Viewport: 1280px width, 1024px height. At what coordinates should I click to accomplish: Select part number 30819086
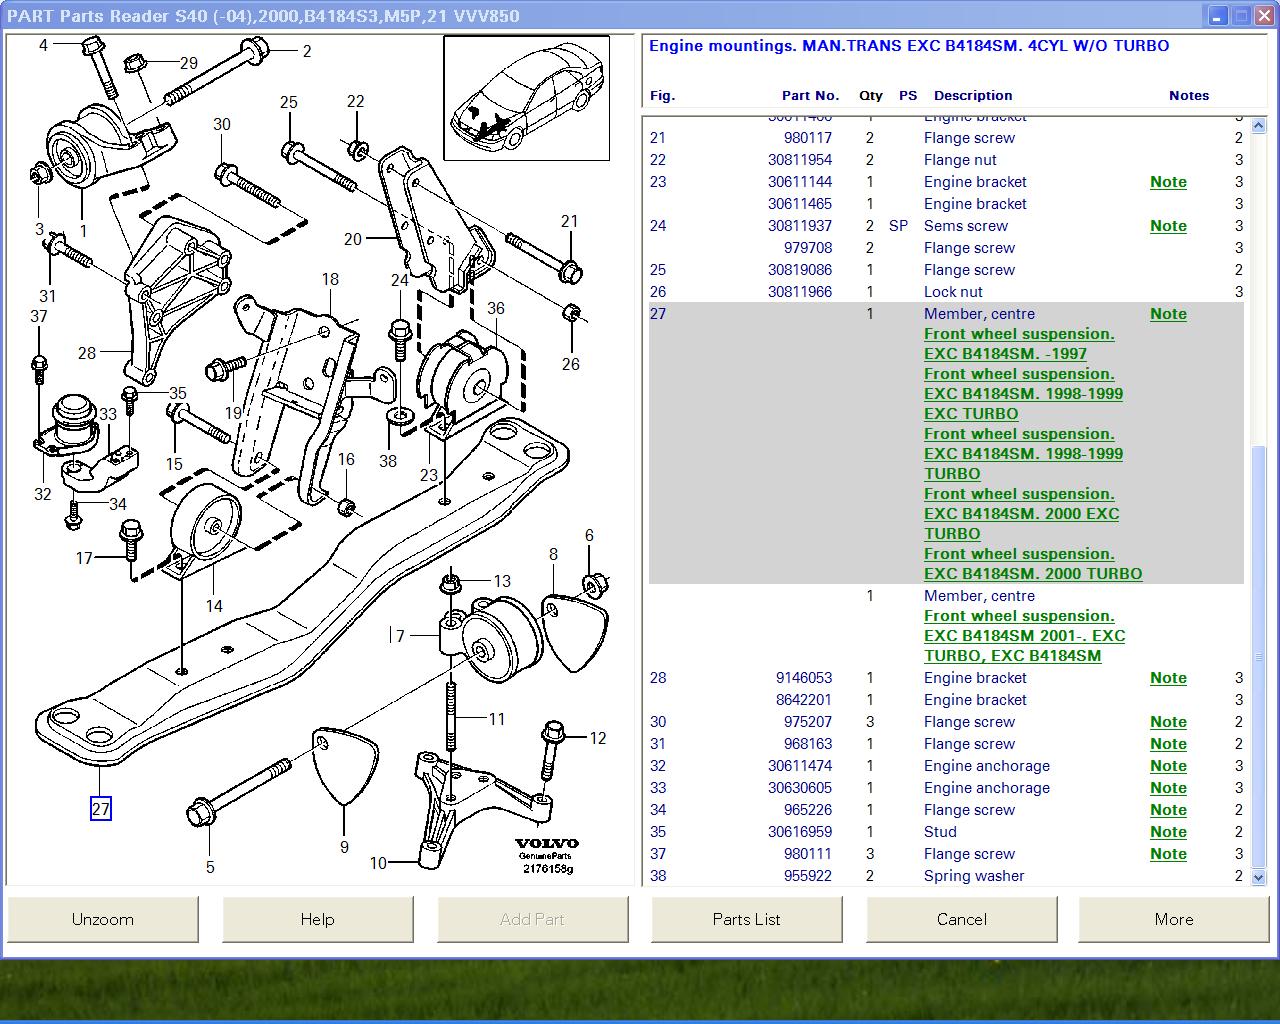tap(800, 270)
